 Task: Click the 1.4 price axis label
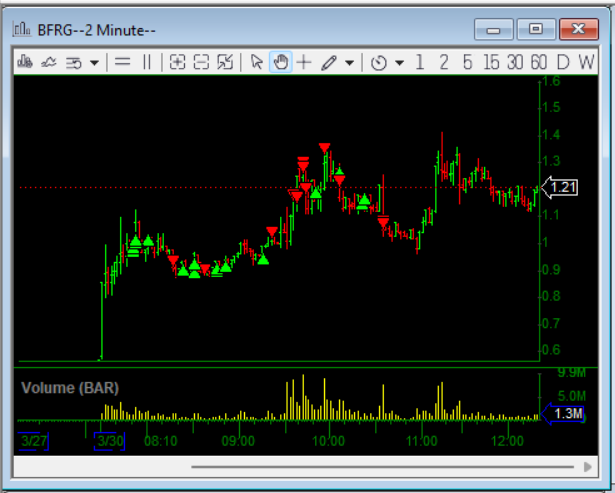click(x=551, y=135)
